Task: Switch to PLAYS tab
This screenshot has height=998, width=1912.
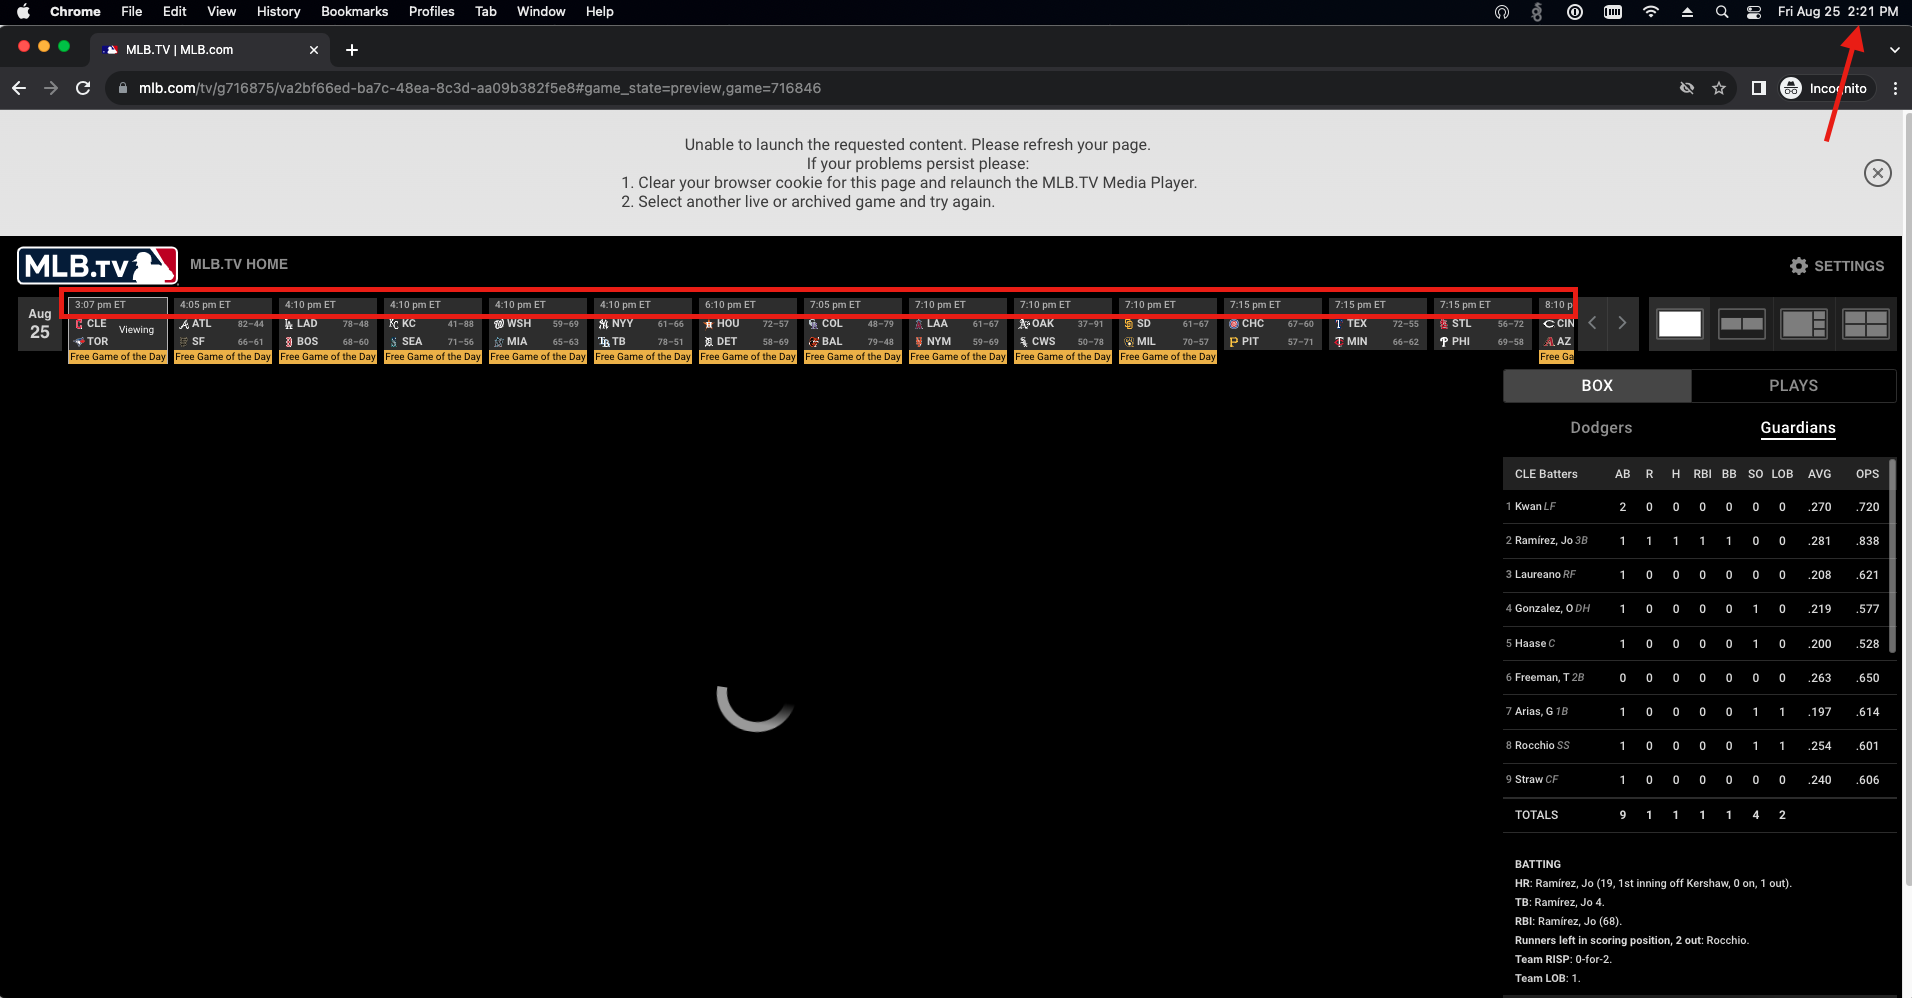Action: (x=1793, y=386)
